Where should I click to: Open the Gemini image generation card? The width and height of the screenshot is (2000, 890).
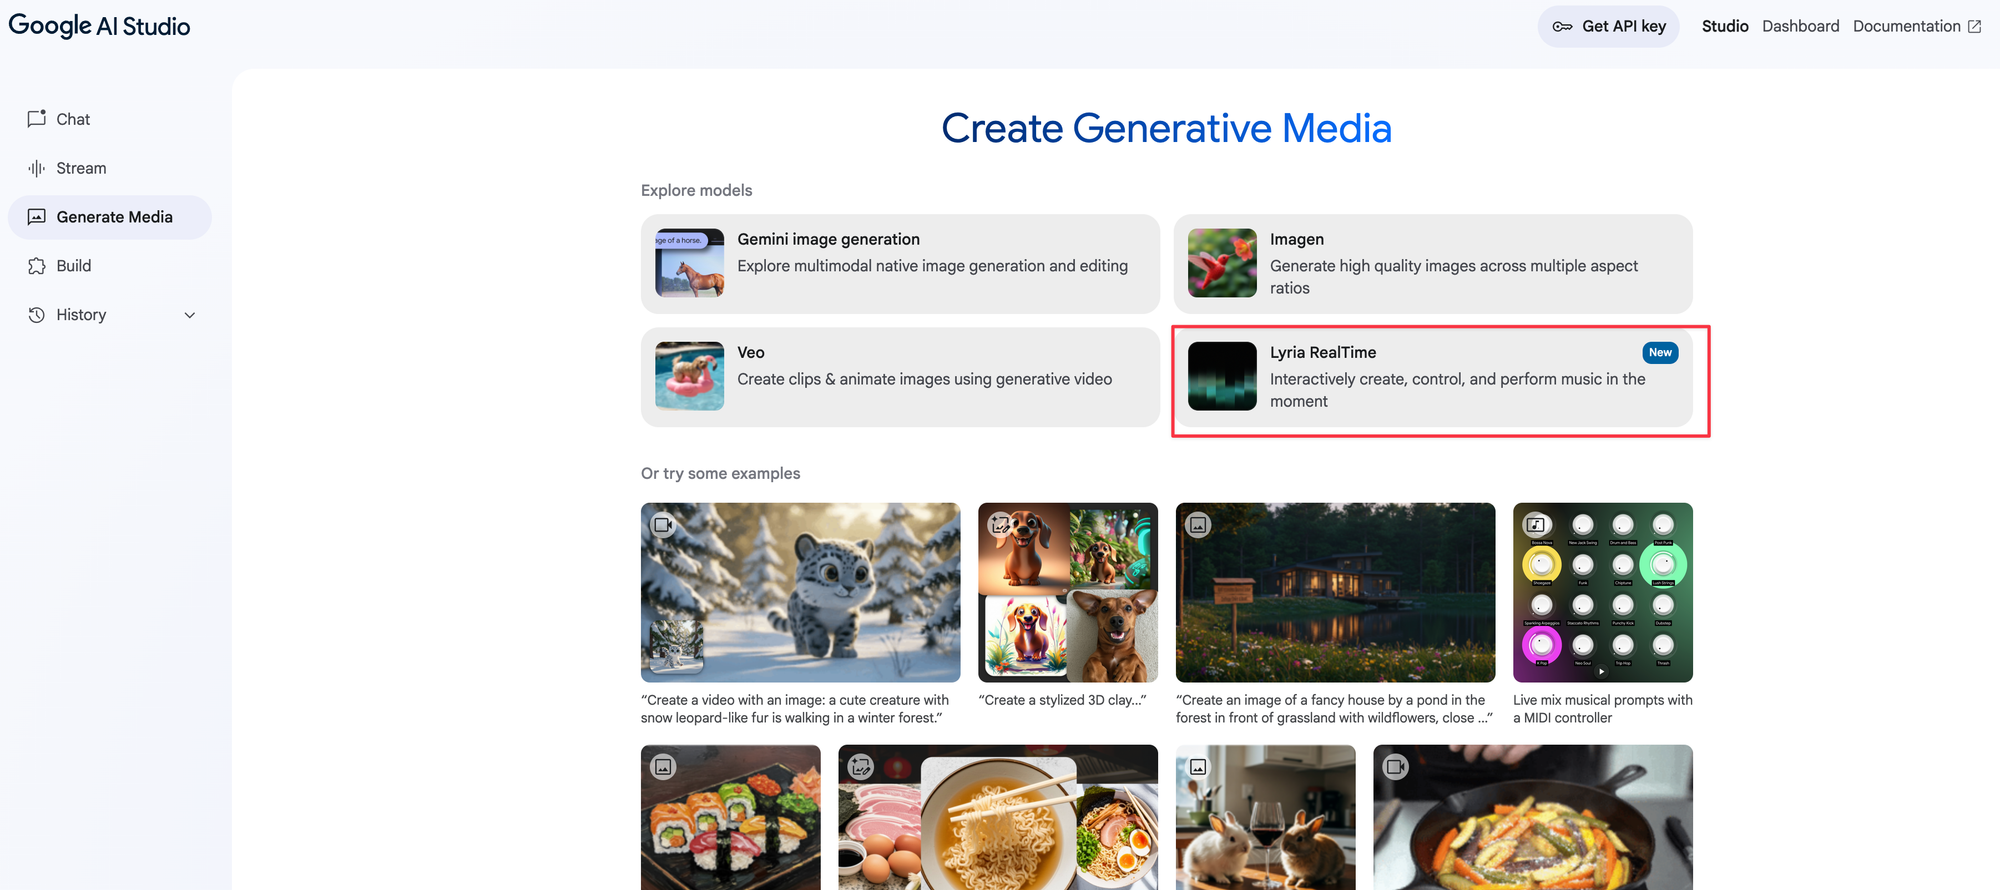(x=900, y=264)
